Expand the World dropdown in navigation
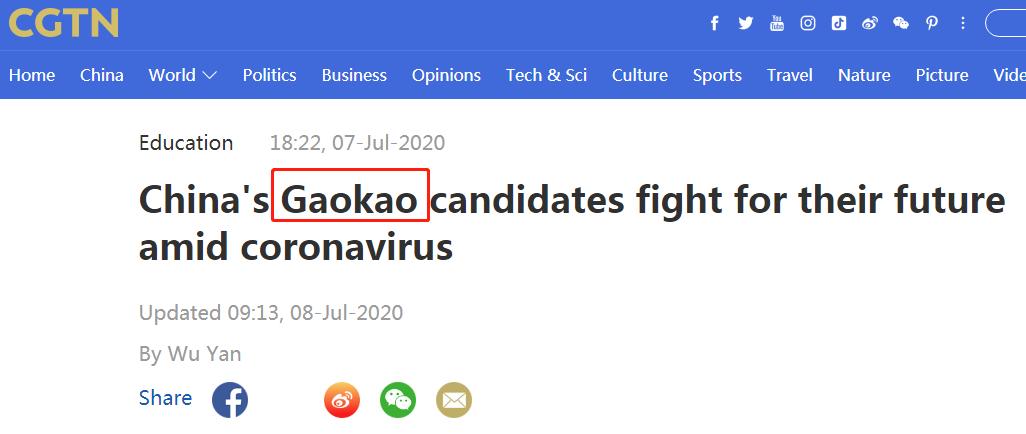This screenshot has width=1026, height=434. click(183, 75)
